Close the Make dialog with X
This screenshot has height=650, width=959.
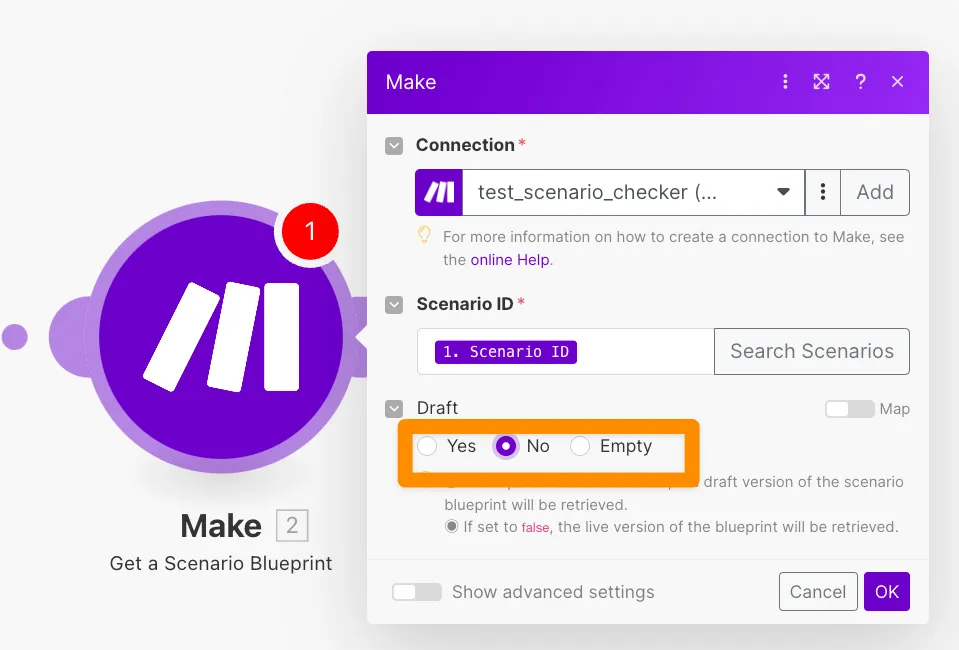tap(897, 82)
